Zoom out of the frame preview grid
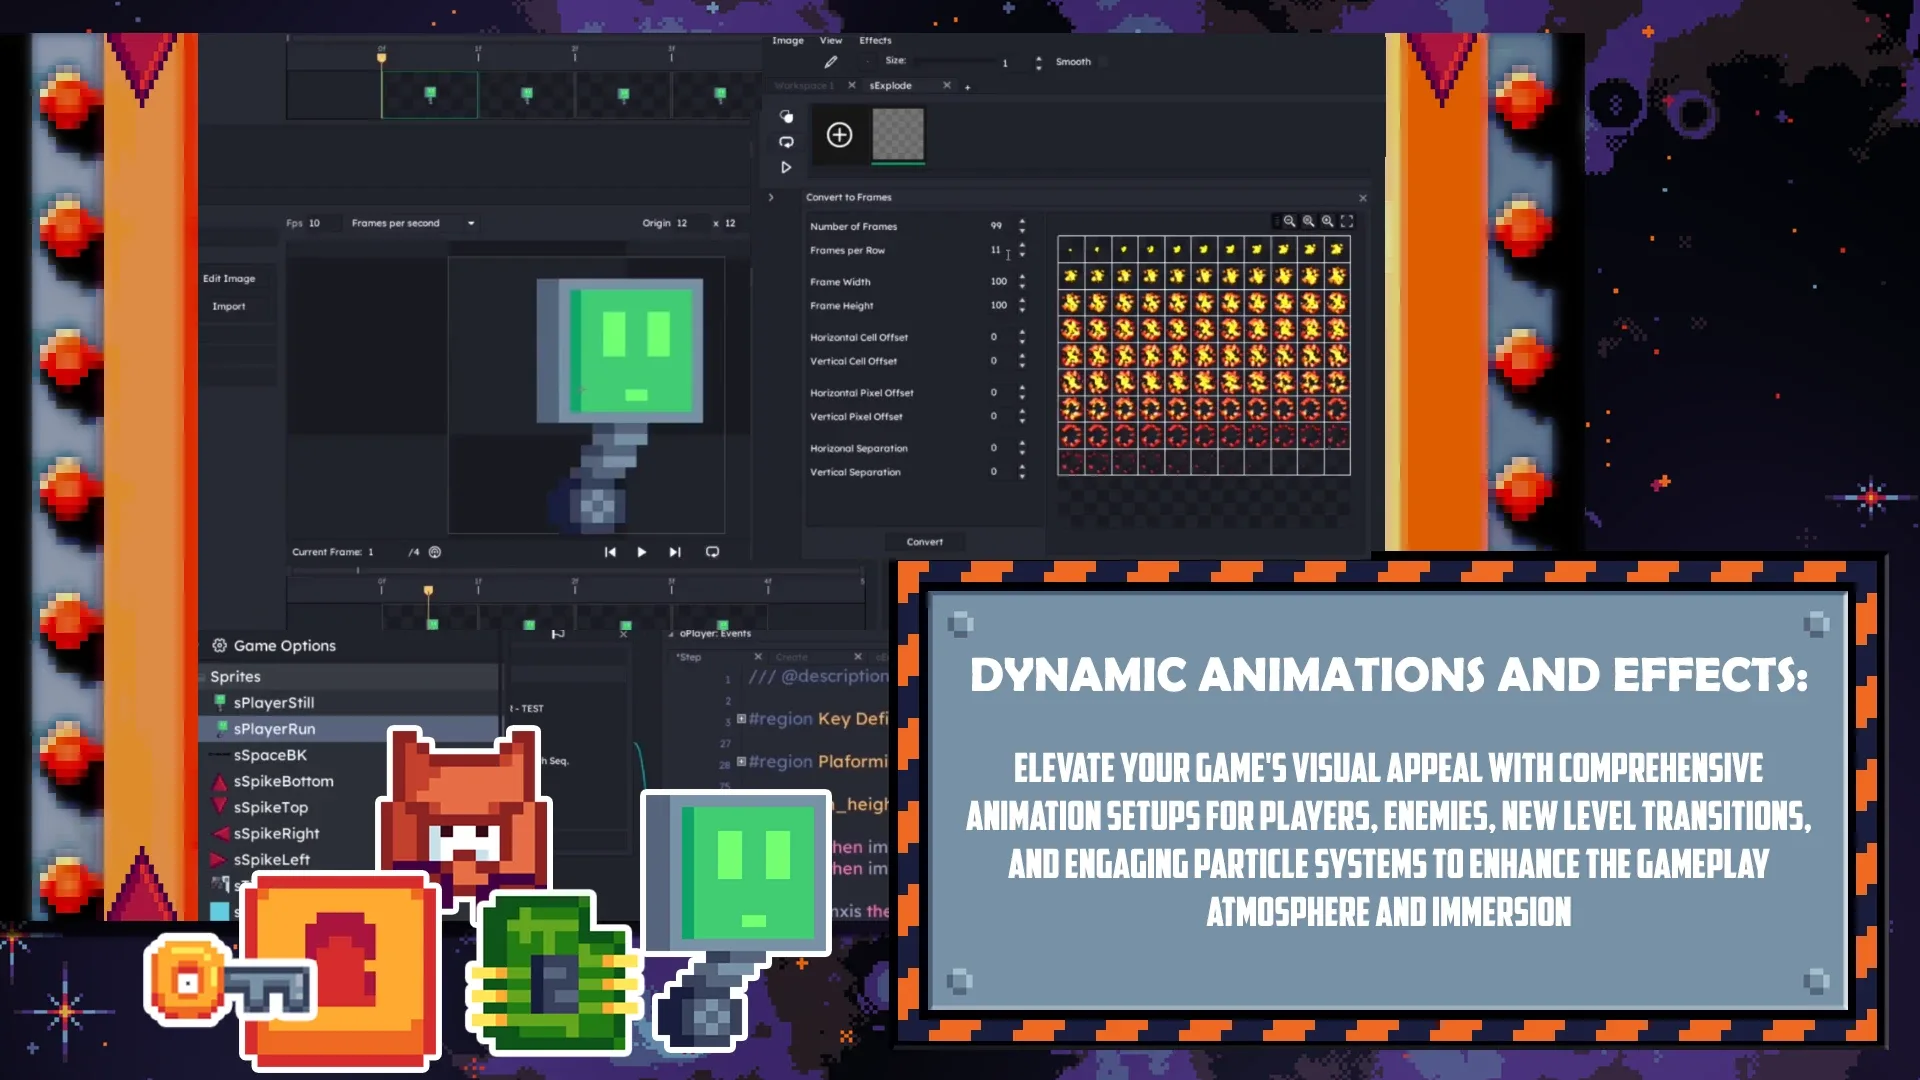The image size is (1920, 1080). (1289, 221)
